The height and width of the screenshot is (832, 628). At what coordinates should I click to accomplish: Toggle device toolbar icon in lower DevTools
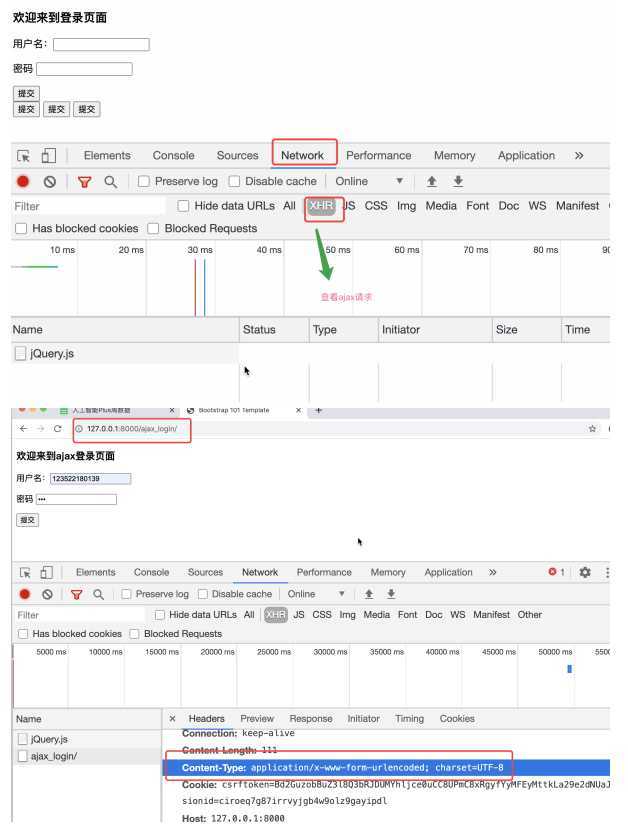pyautogui.click(x=47, y=573)
